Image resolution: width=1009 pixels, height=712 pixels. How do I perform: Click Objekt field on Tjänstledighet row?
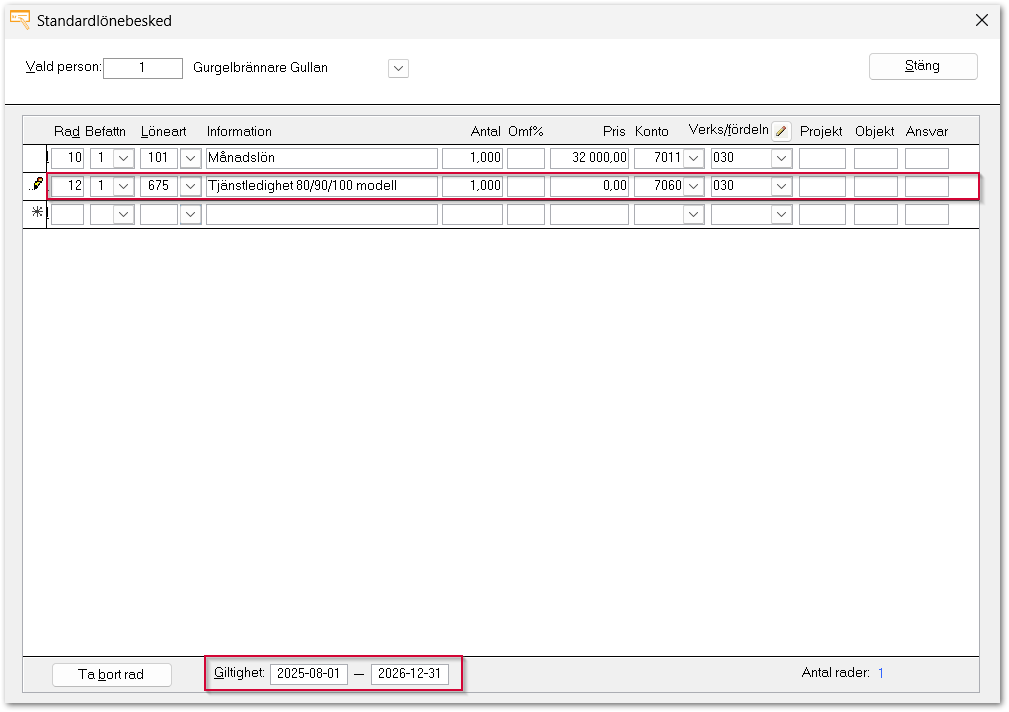876,186
